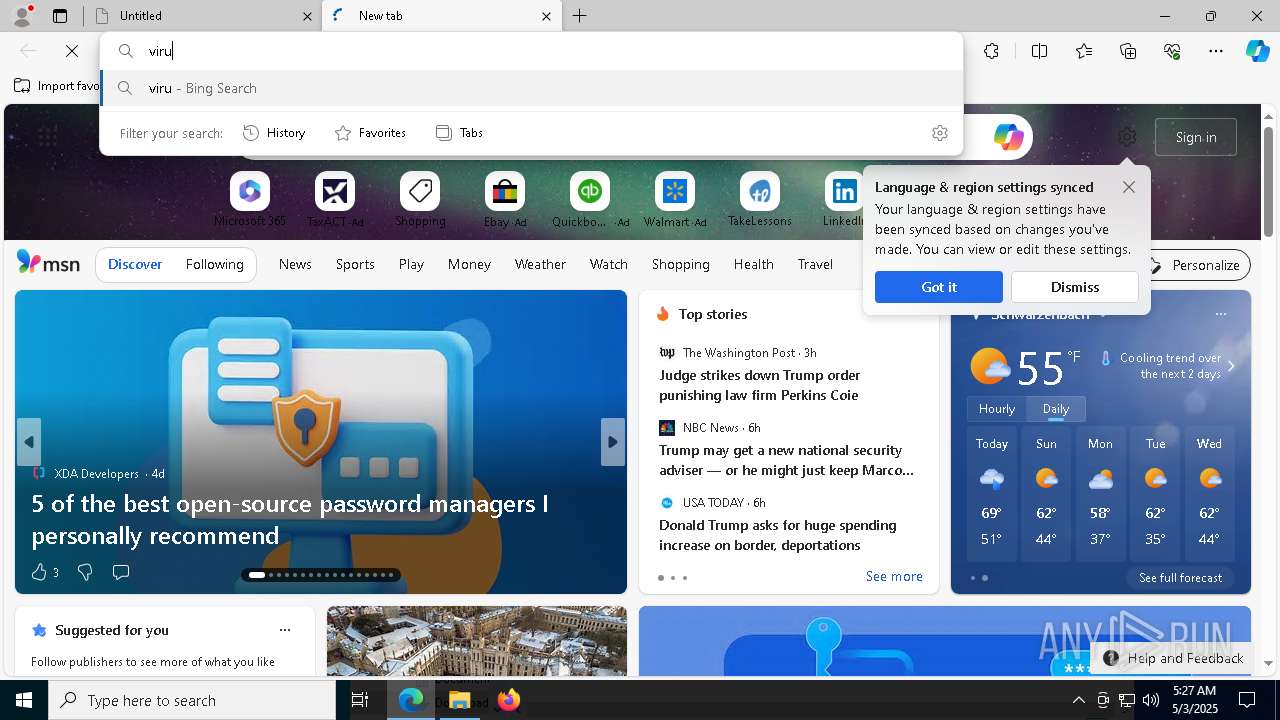Stop loading the page
Viewport: 1280px width, 720px height.
[72, 51]
